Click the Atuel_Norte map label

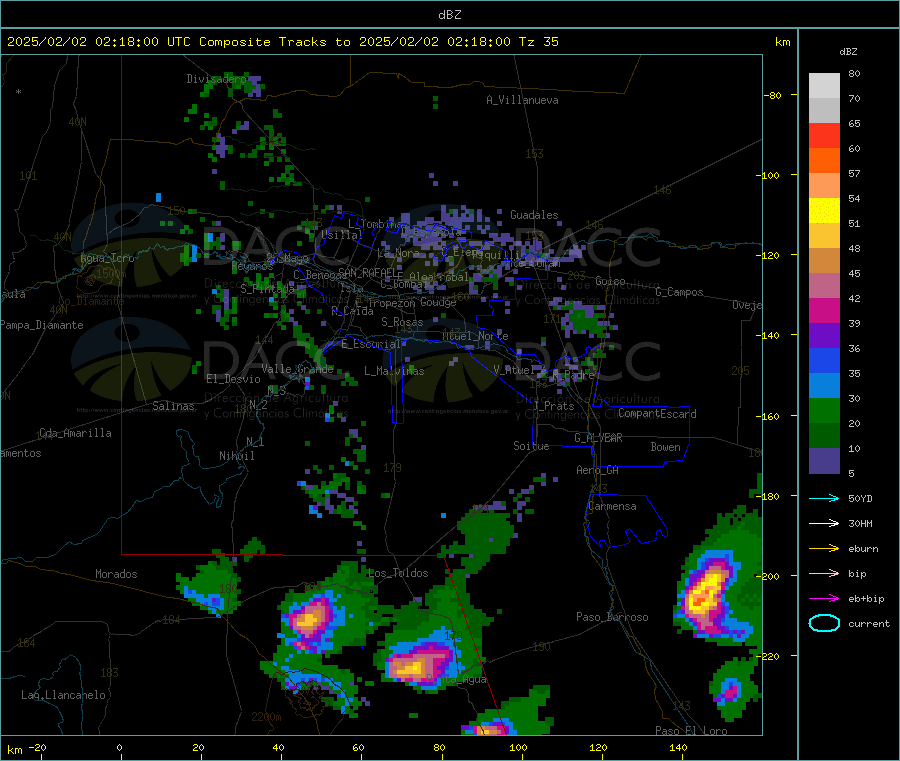[475, 336]
